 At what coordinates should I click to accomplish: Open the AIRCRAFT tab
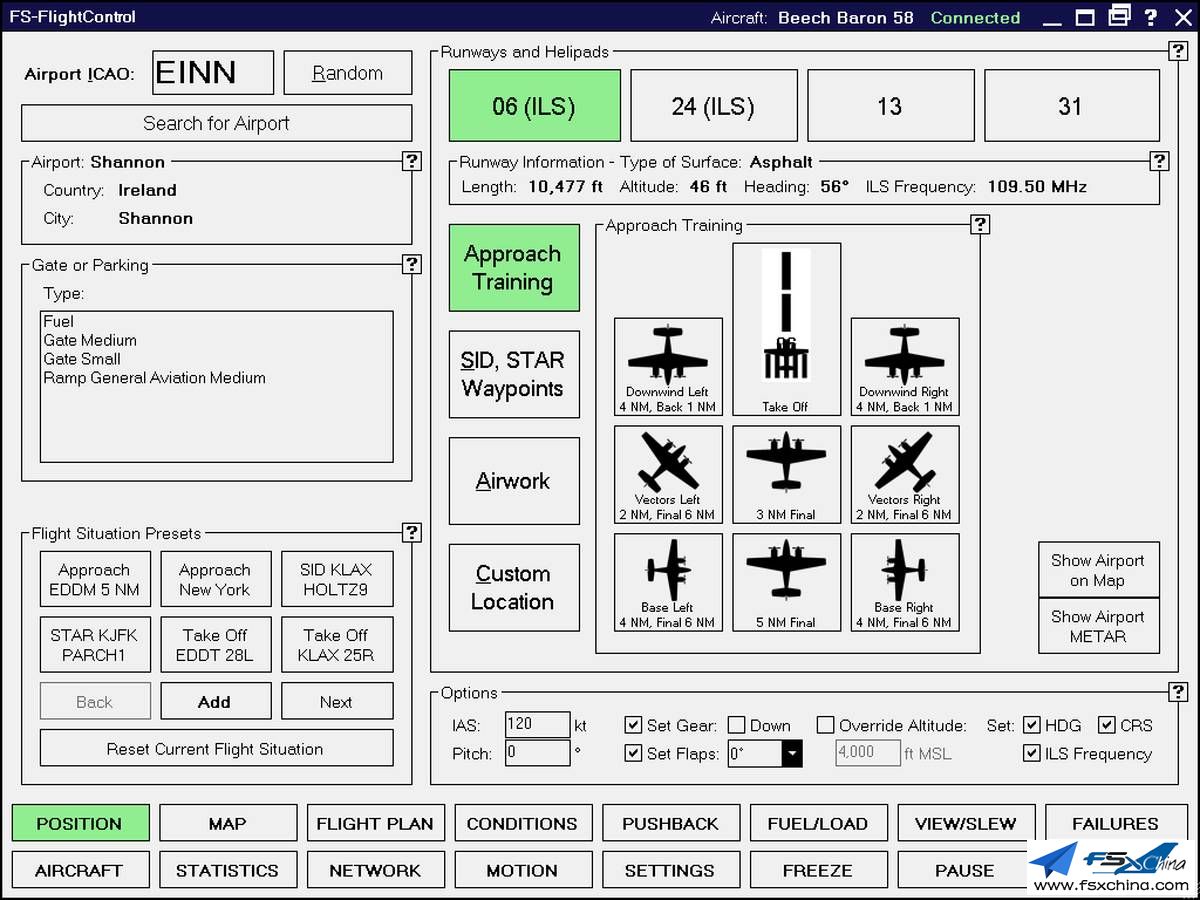click(80, 870)
